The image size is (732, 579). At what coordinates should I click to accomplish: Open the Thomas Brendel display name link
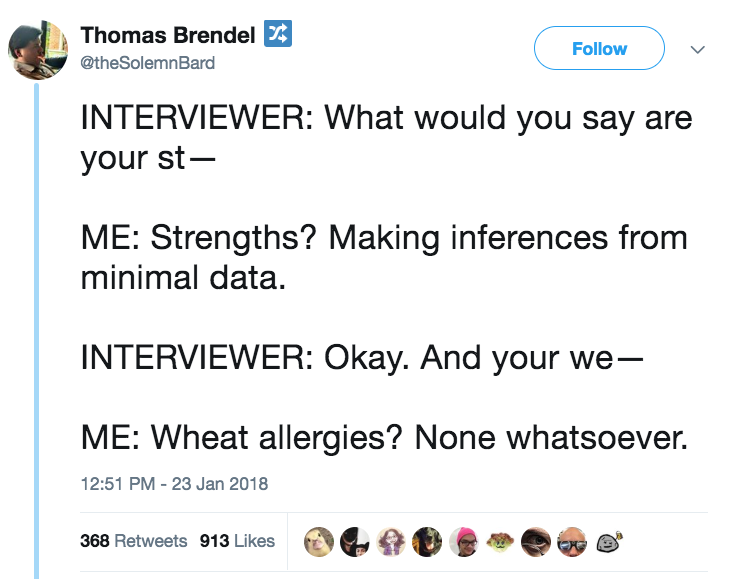(168, 35)
